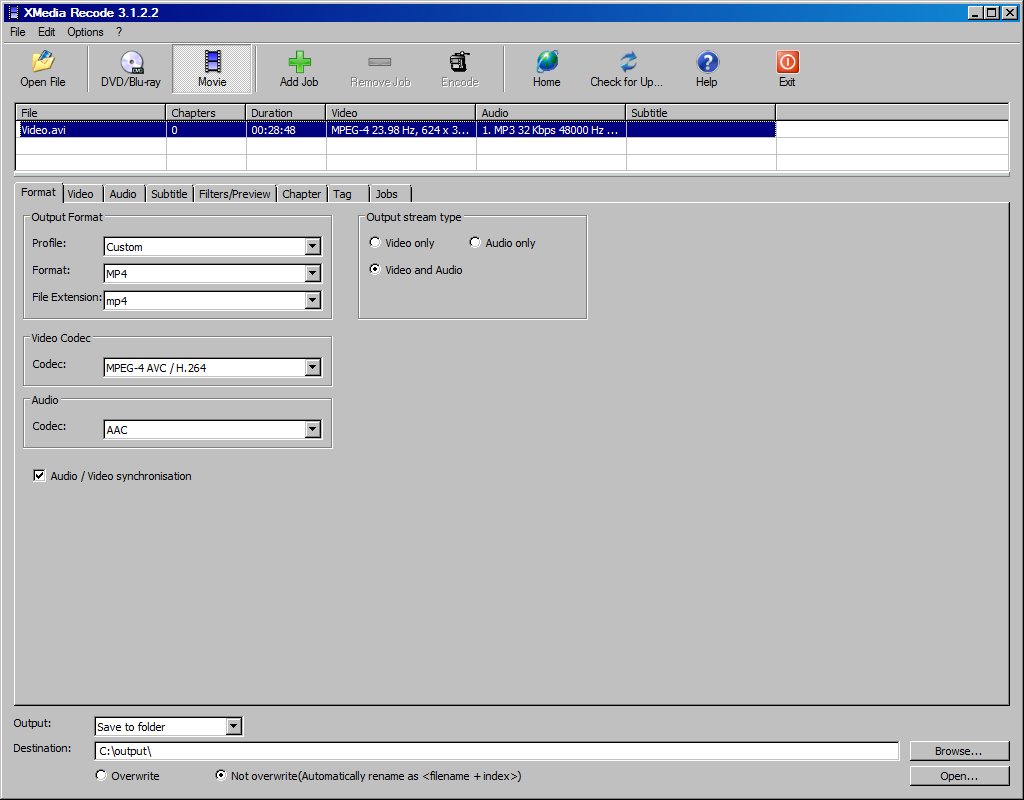Click the File column header
Image resolution: width=1024 pixels, height=800 pixels.
(x=91, y=112)
